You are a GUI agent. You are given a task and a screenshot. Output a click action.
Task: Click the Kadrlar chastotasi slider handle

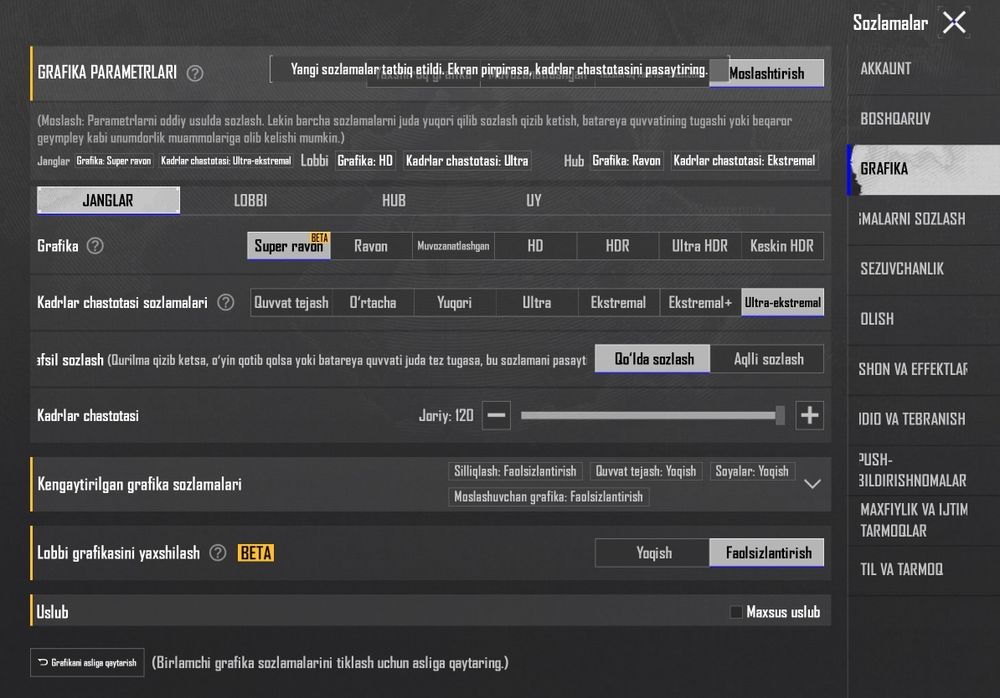[x=780, y=415]
